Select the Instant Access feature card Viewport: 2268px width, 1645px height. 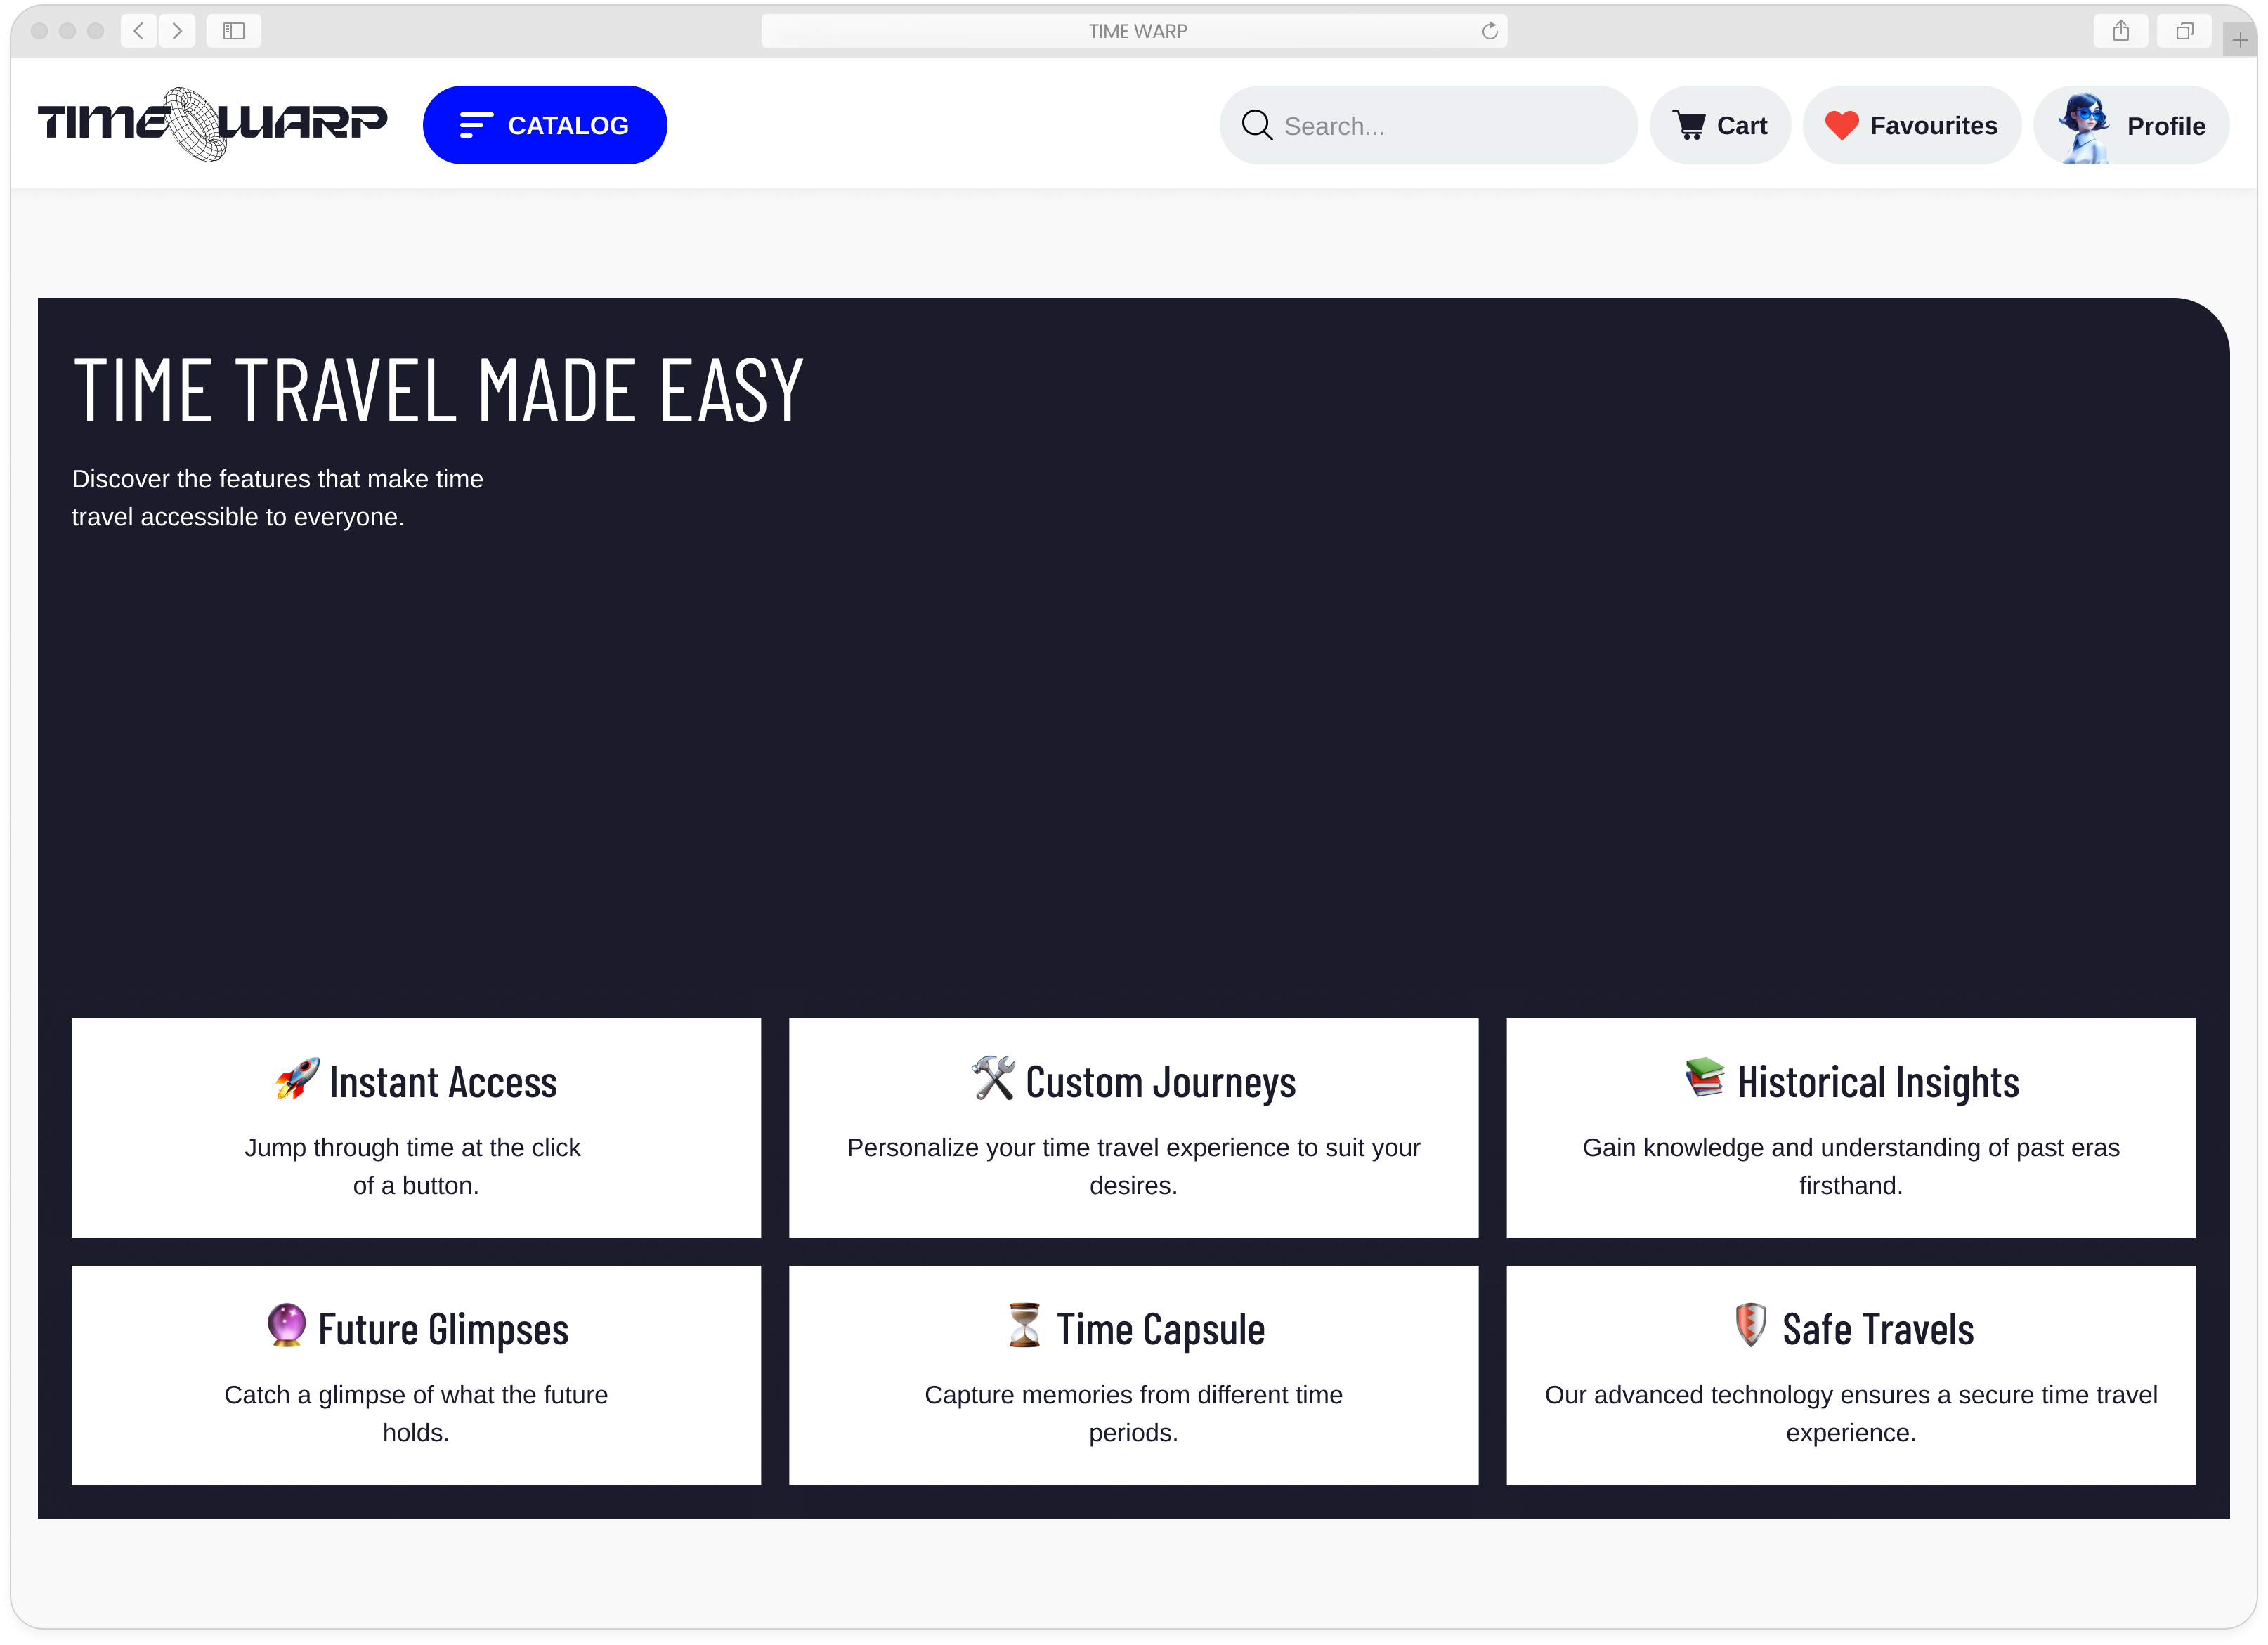pyautogui.click(x=416, y=1127)
